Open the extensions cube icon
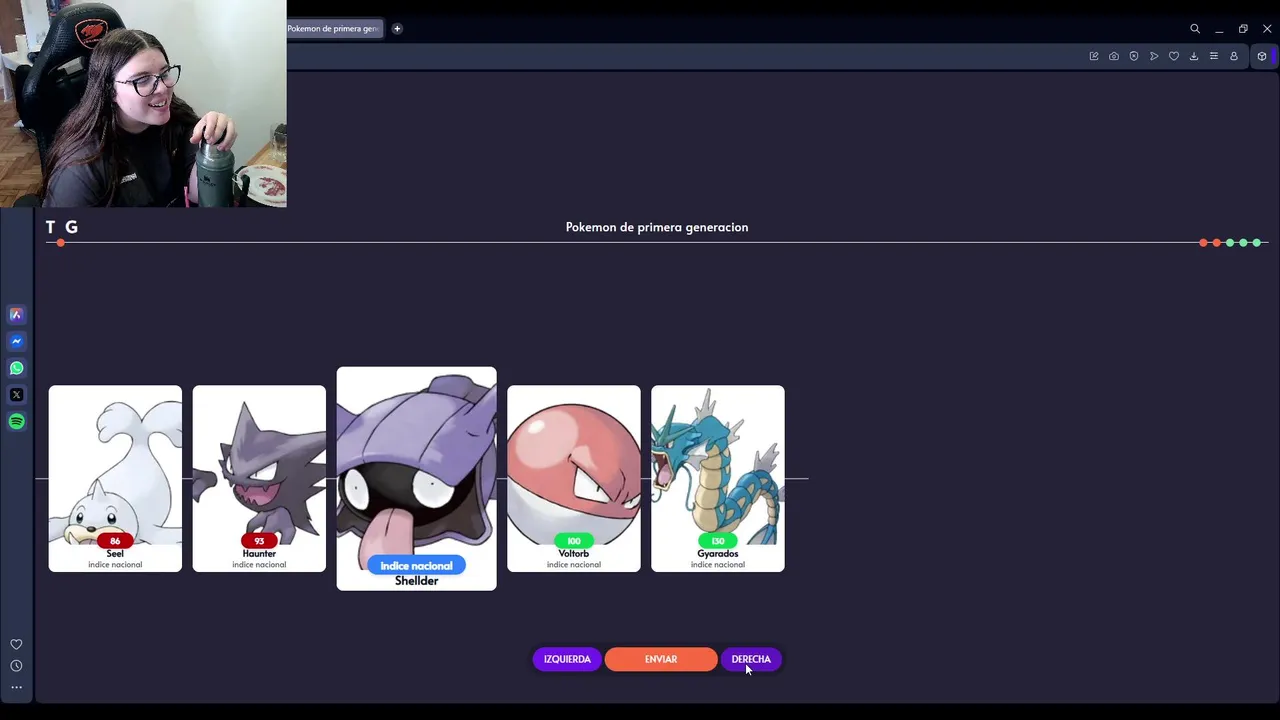 point(1262,56)
